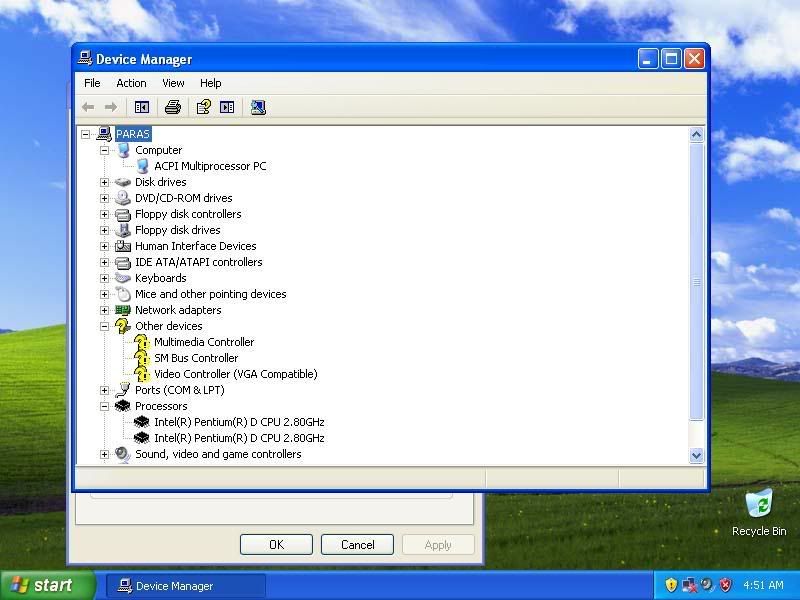This screenshot has width=800, height=600.
Task: Expand DVD/CD-ROM drives category
Action: (x=104, y=198)
